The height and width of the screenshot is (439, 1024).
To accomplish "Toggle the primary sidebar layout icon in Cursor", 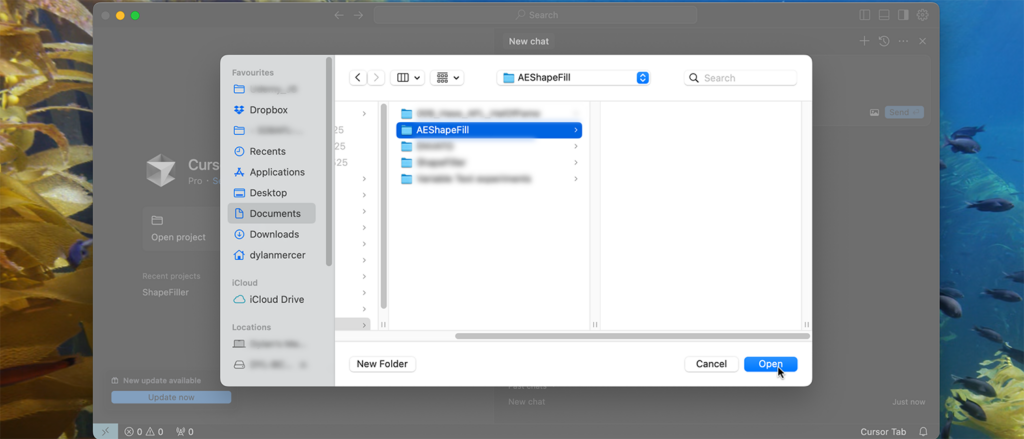I will point(865,15).
